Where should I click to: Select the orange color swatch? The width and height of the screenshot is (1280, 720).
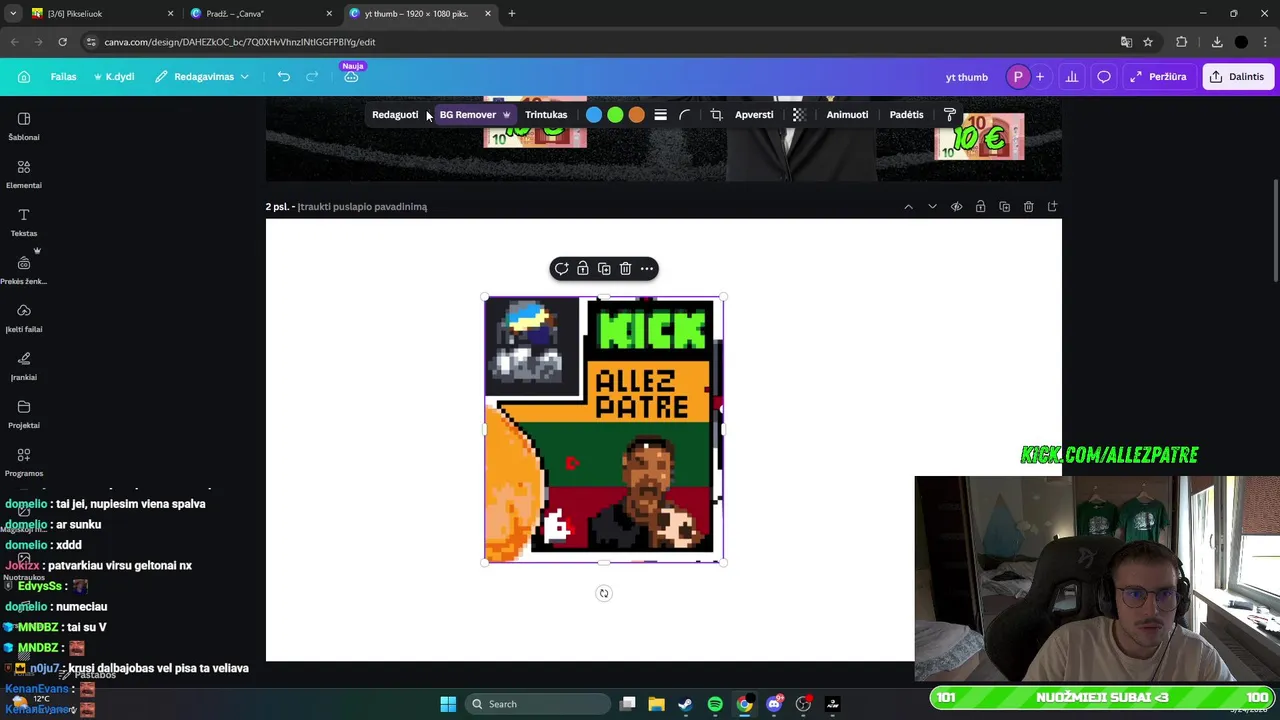(x=636, y=115)
